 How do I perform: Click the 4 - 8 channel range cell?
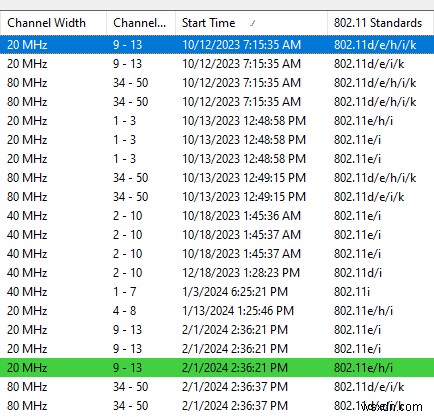tap(124, 311)
